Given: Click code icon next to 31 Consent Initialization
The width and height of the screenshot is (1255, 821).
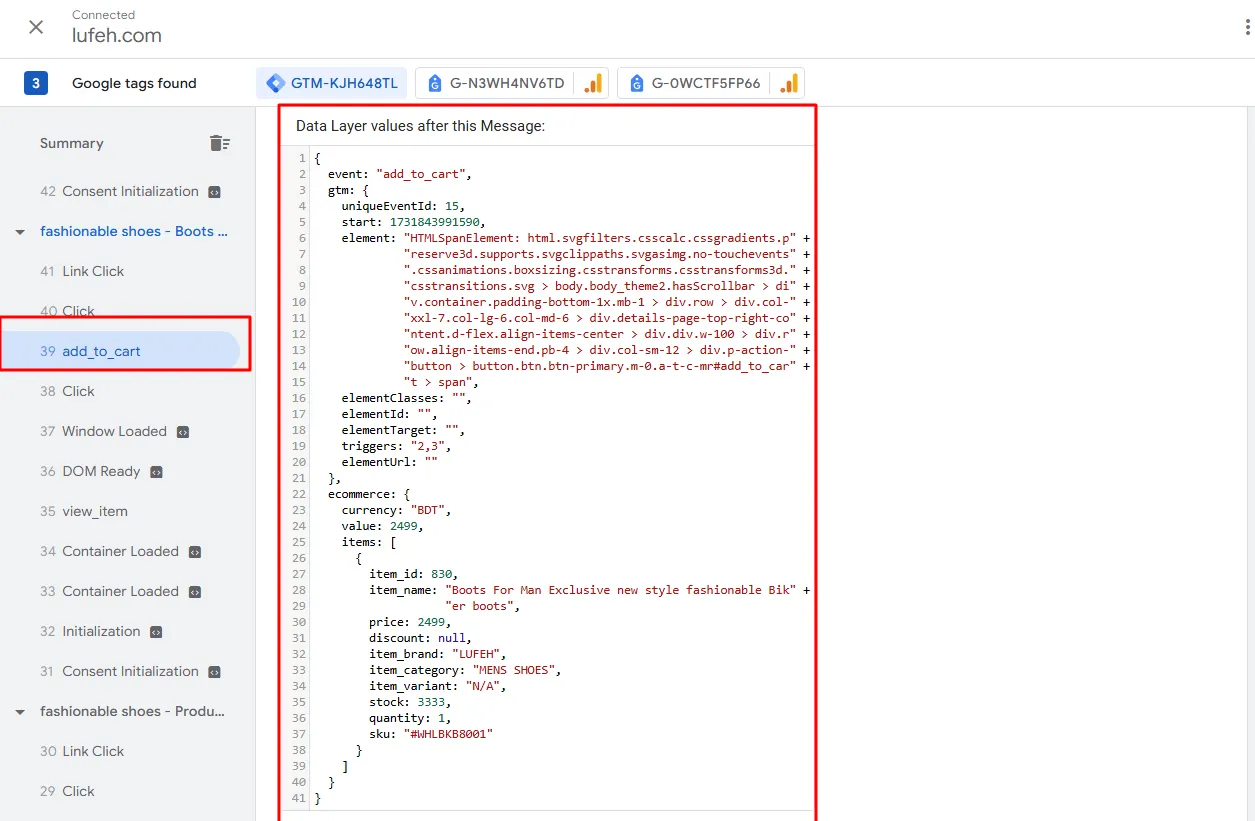Looking at the screenshot, I should coord(214,672).
